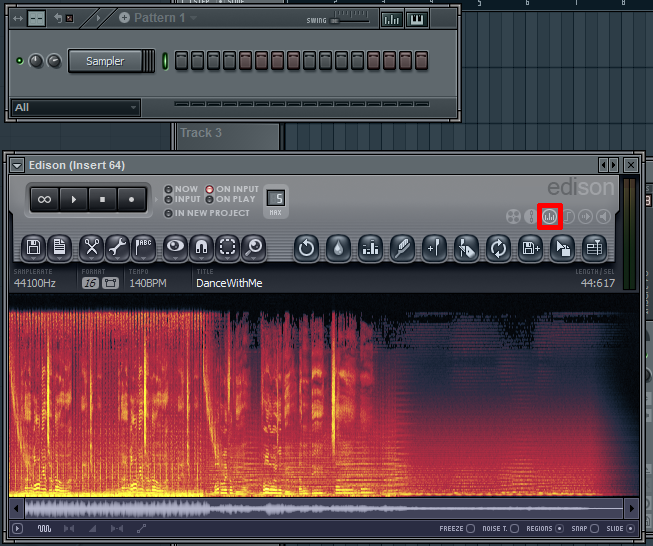
Task: Toggle Edison's loop button
Action: (x=45, y=199)
